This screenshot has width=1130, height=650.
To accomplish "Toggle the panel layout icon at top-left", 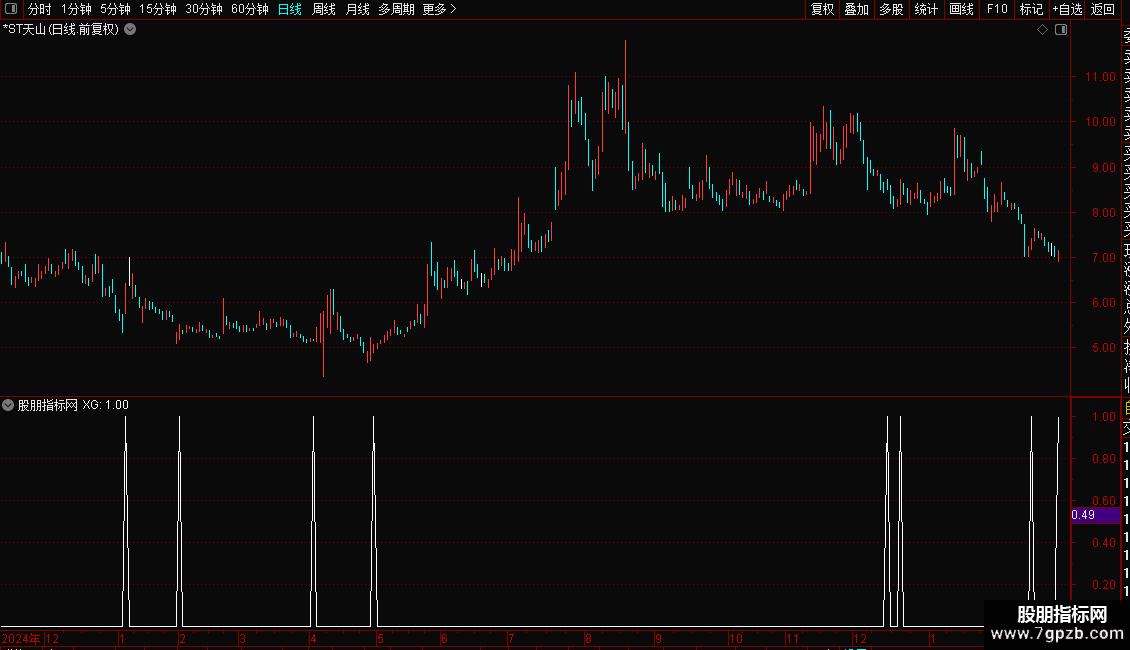I will [x=11, y=9].
